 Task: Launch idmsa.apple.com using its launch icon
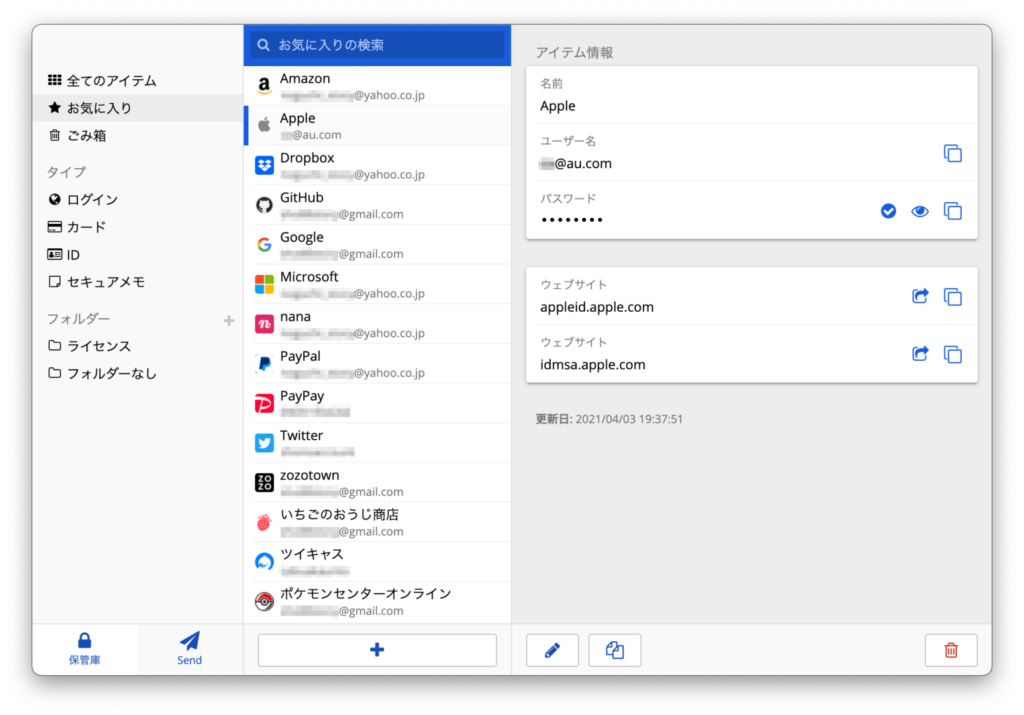click(x=920, y=354)
